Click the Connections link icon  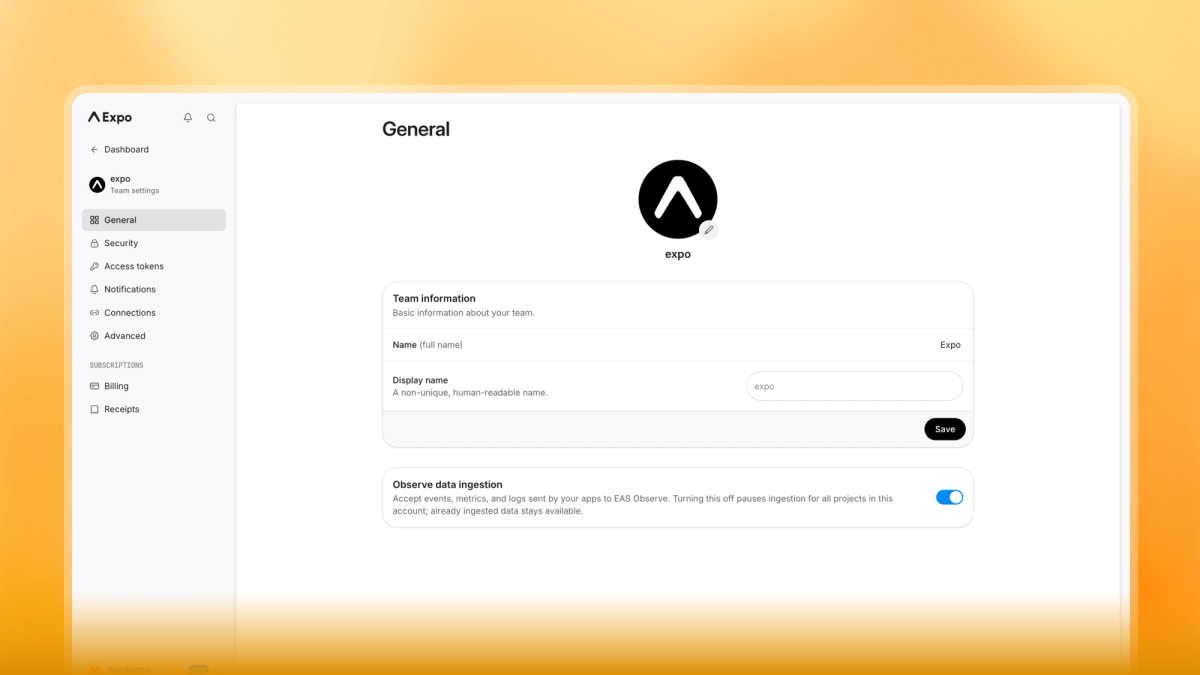point(94,313)
